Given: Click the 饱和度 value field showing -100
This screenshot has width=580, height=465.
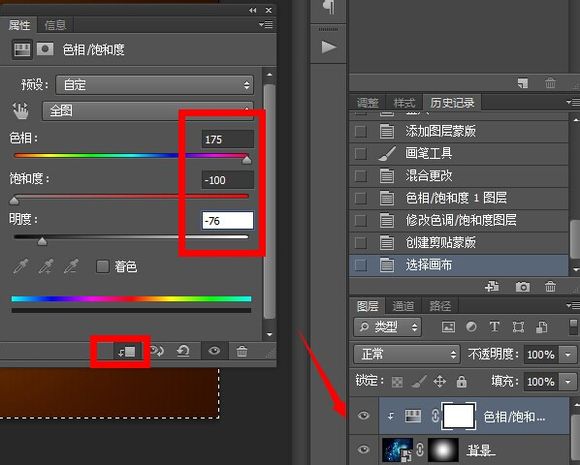Looking at the screenshot, I should click(228, 180).
